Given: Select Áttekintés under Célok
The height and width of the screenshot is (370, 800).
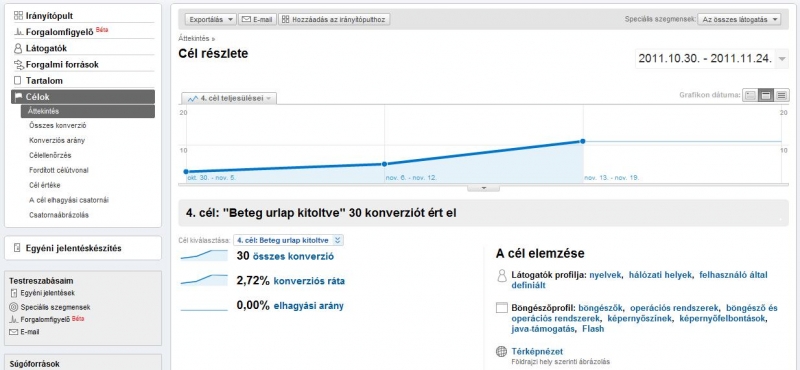Looking at the screenshot, I should pos(88,111).
